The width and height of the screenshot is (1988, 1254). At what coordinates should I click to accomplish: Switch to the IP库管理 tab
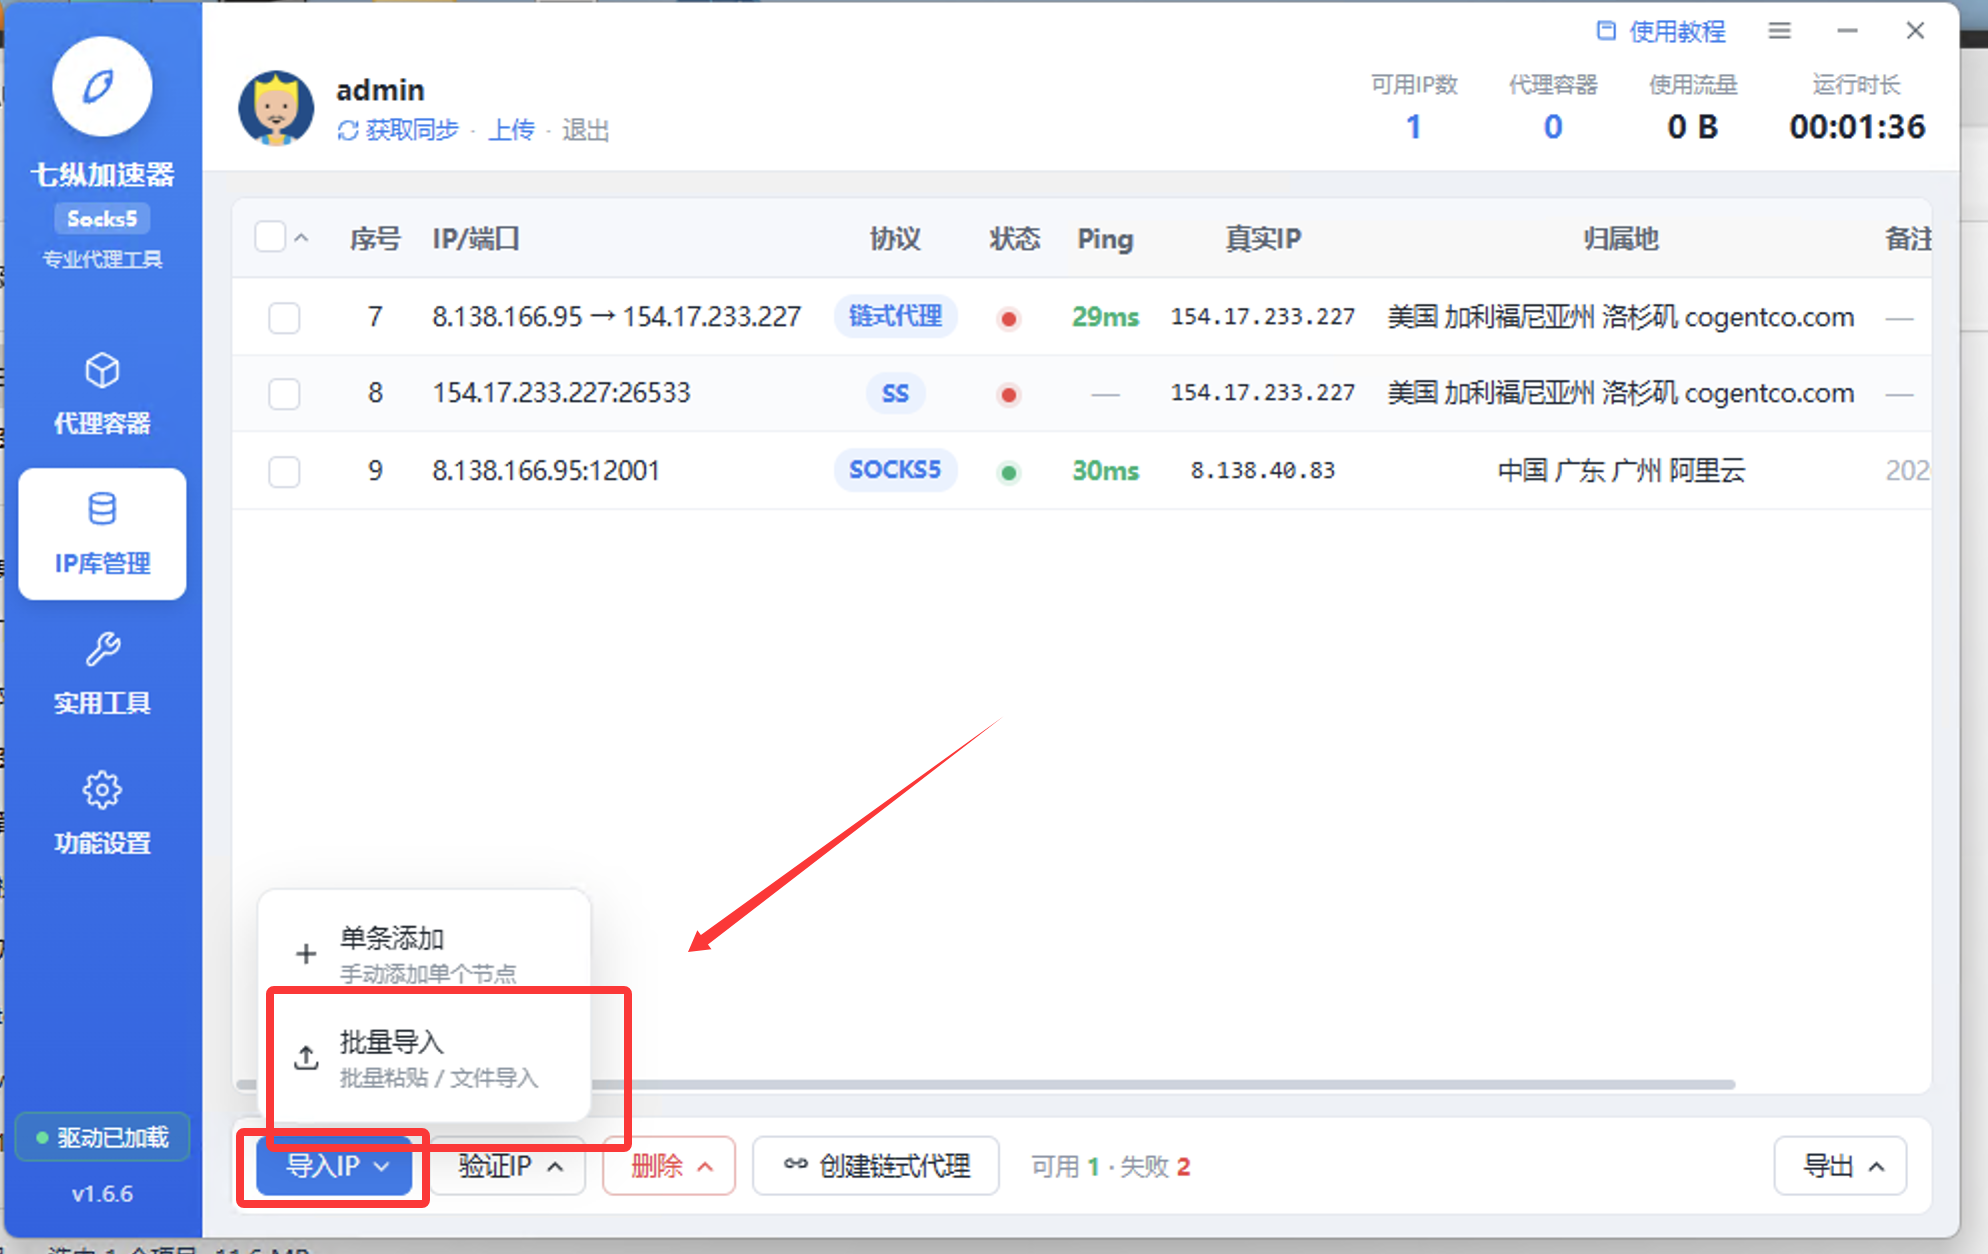coord(102,534)
